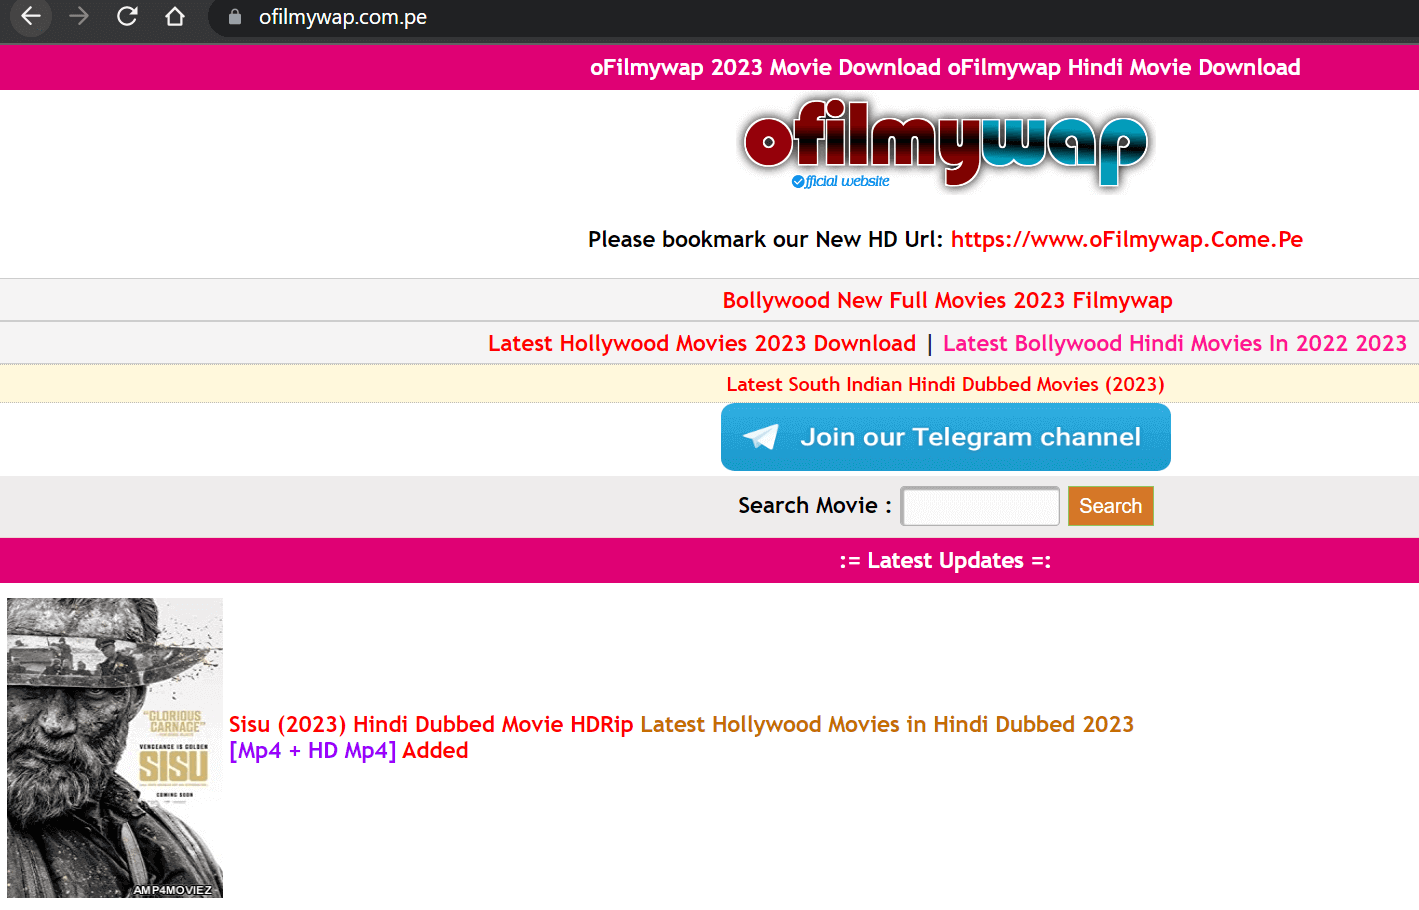
Task: Click the [Mp4 + HD Mp4] Added text
Action: tap(348, 750)
